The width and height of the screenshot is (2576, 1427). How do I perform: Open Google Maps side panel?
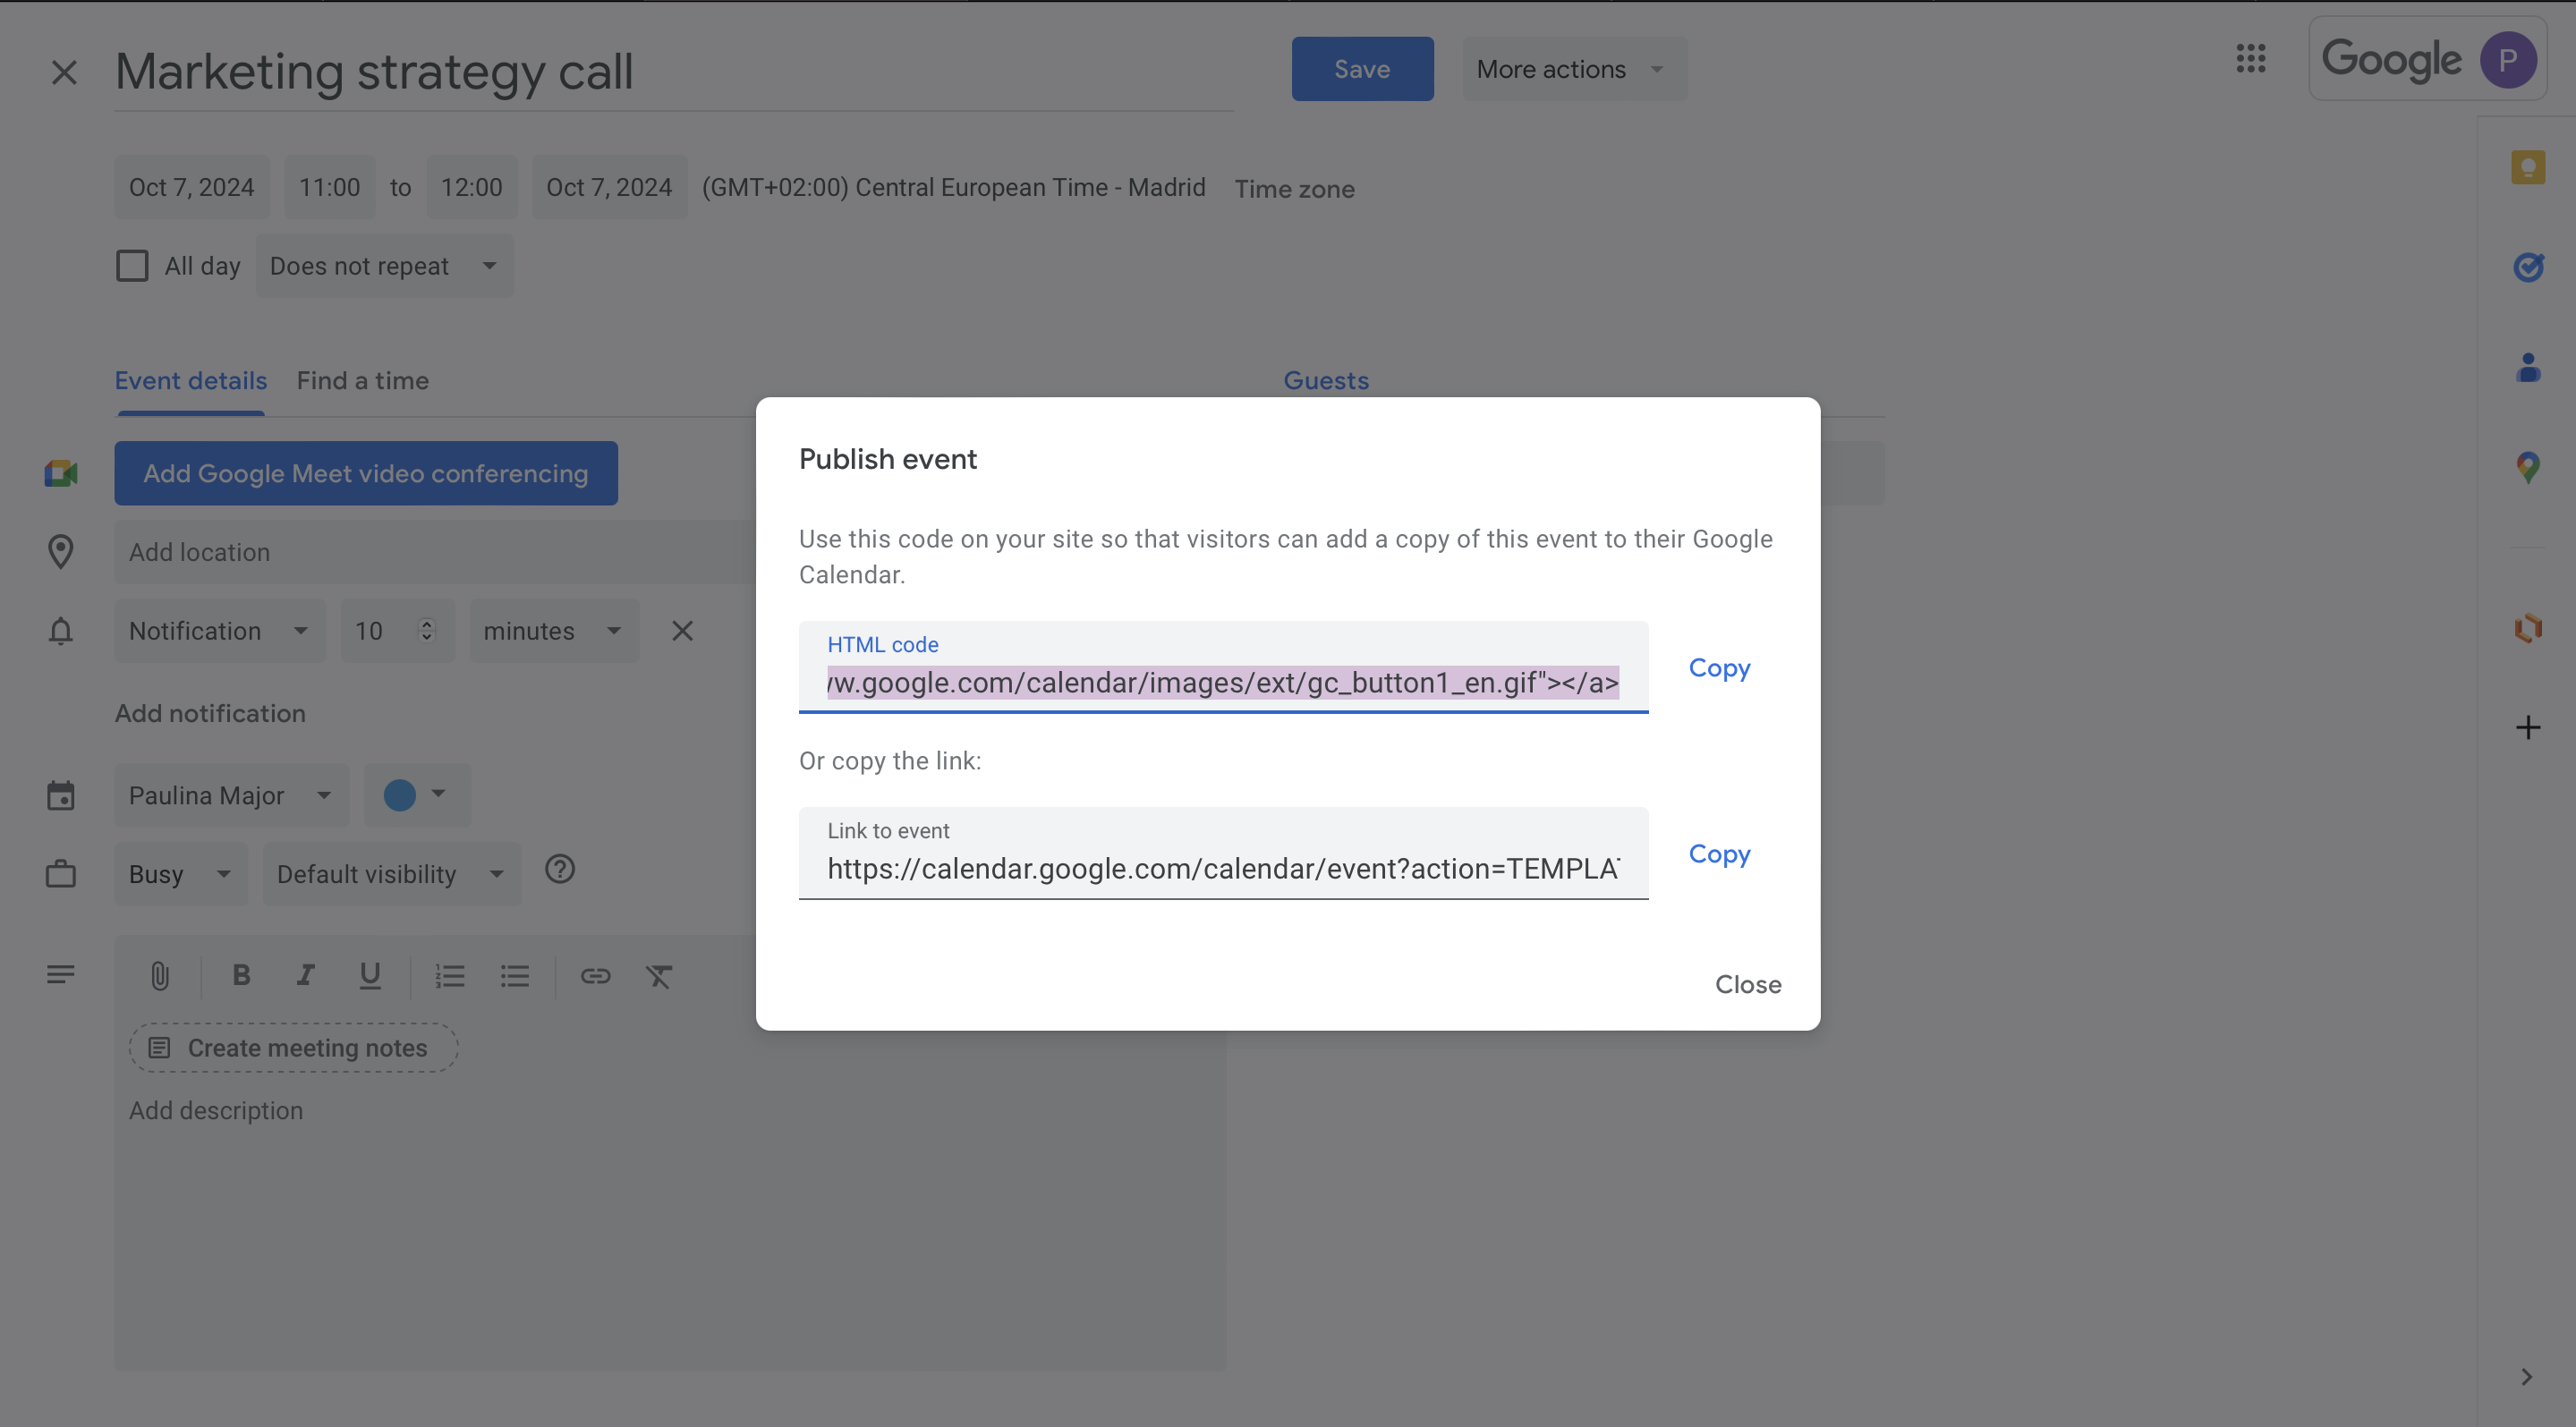click(x=2529, y=467)
